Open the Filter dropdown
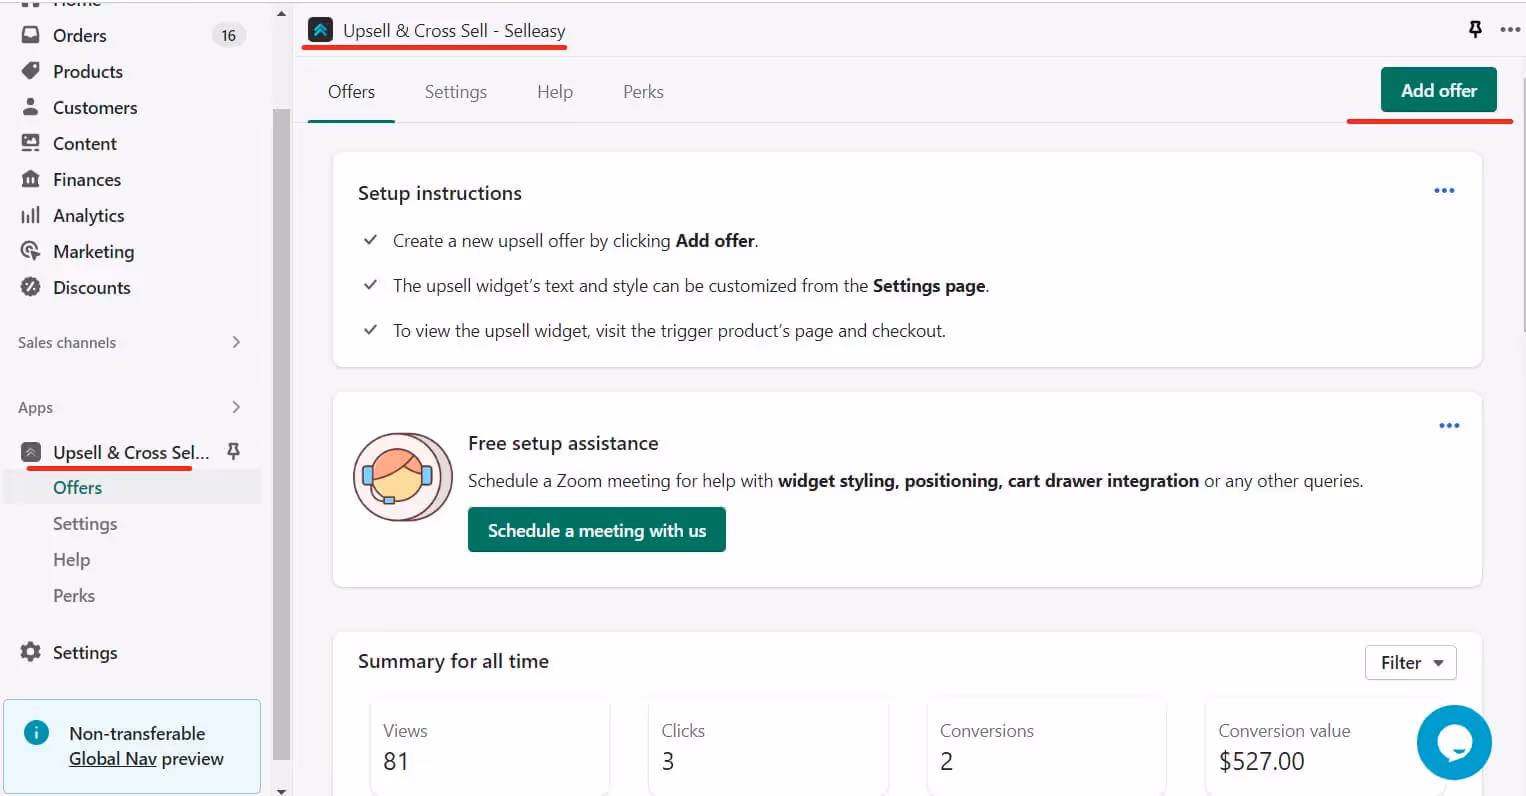1526x796 pixels. (1410, 662)
